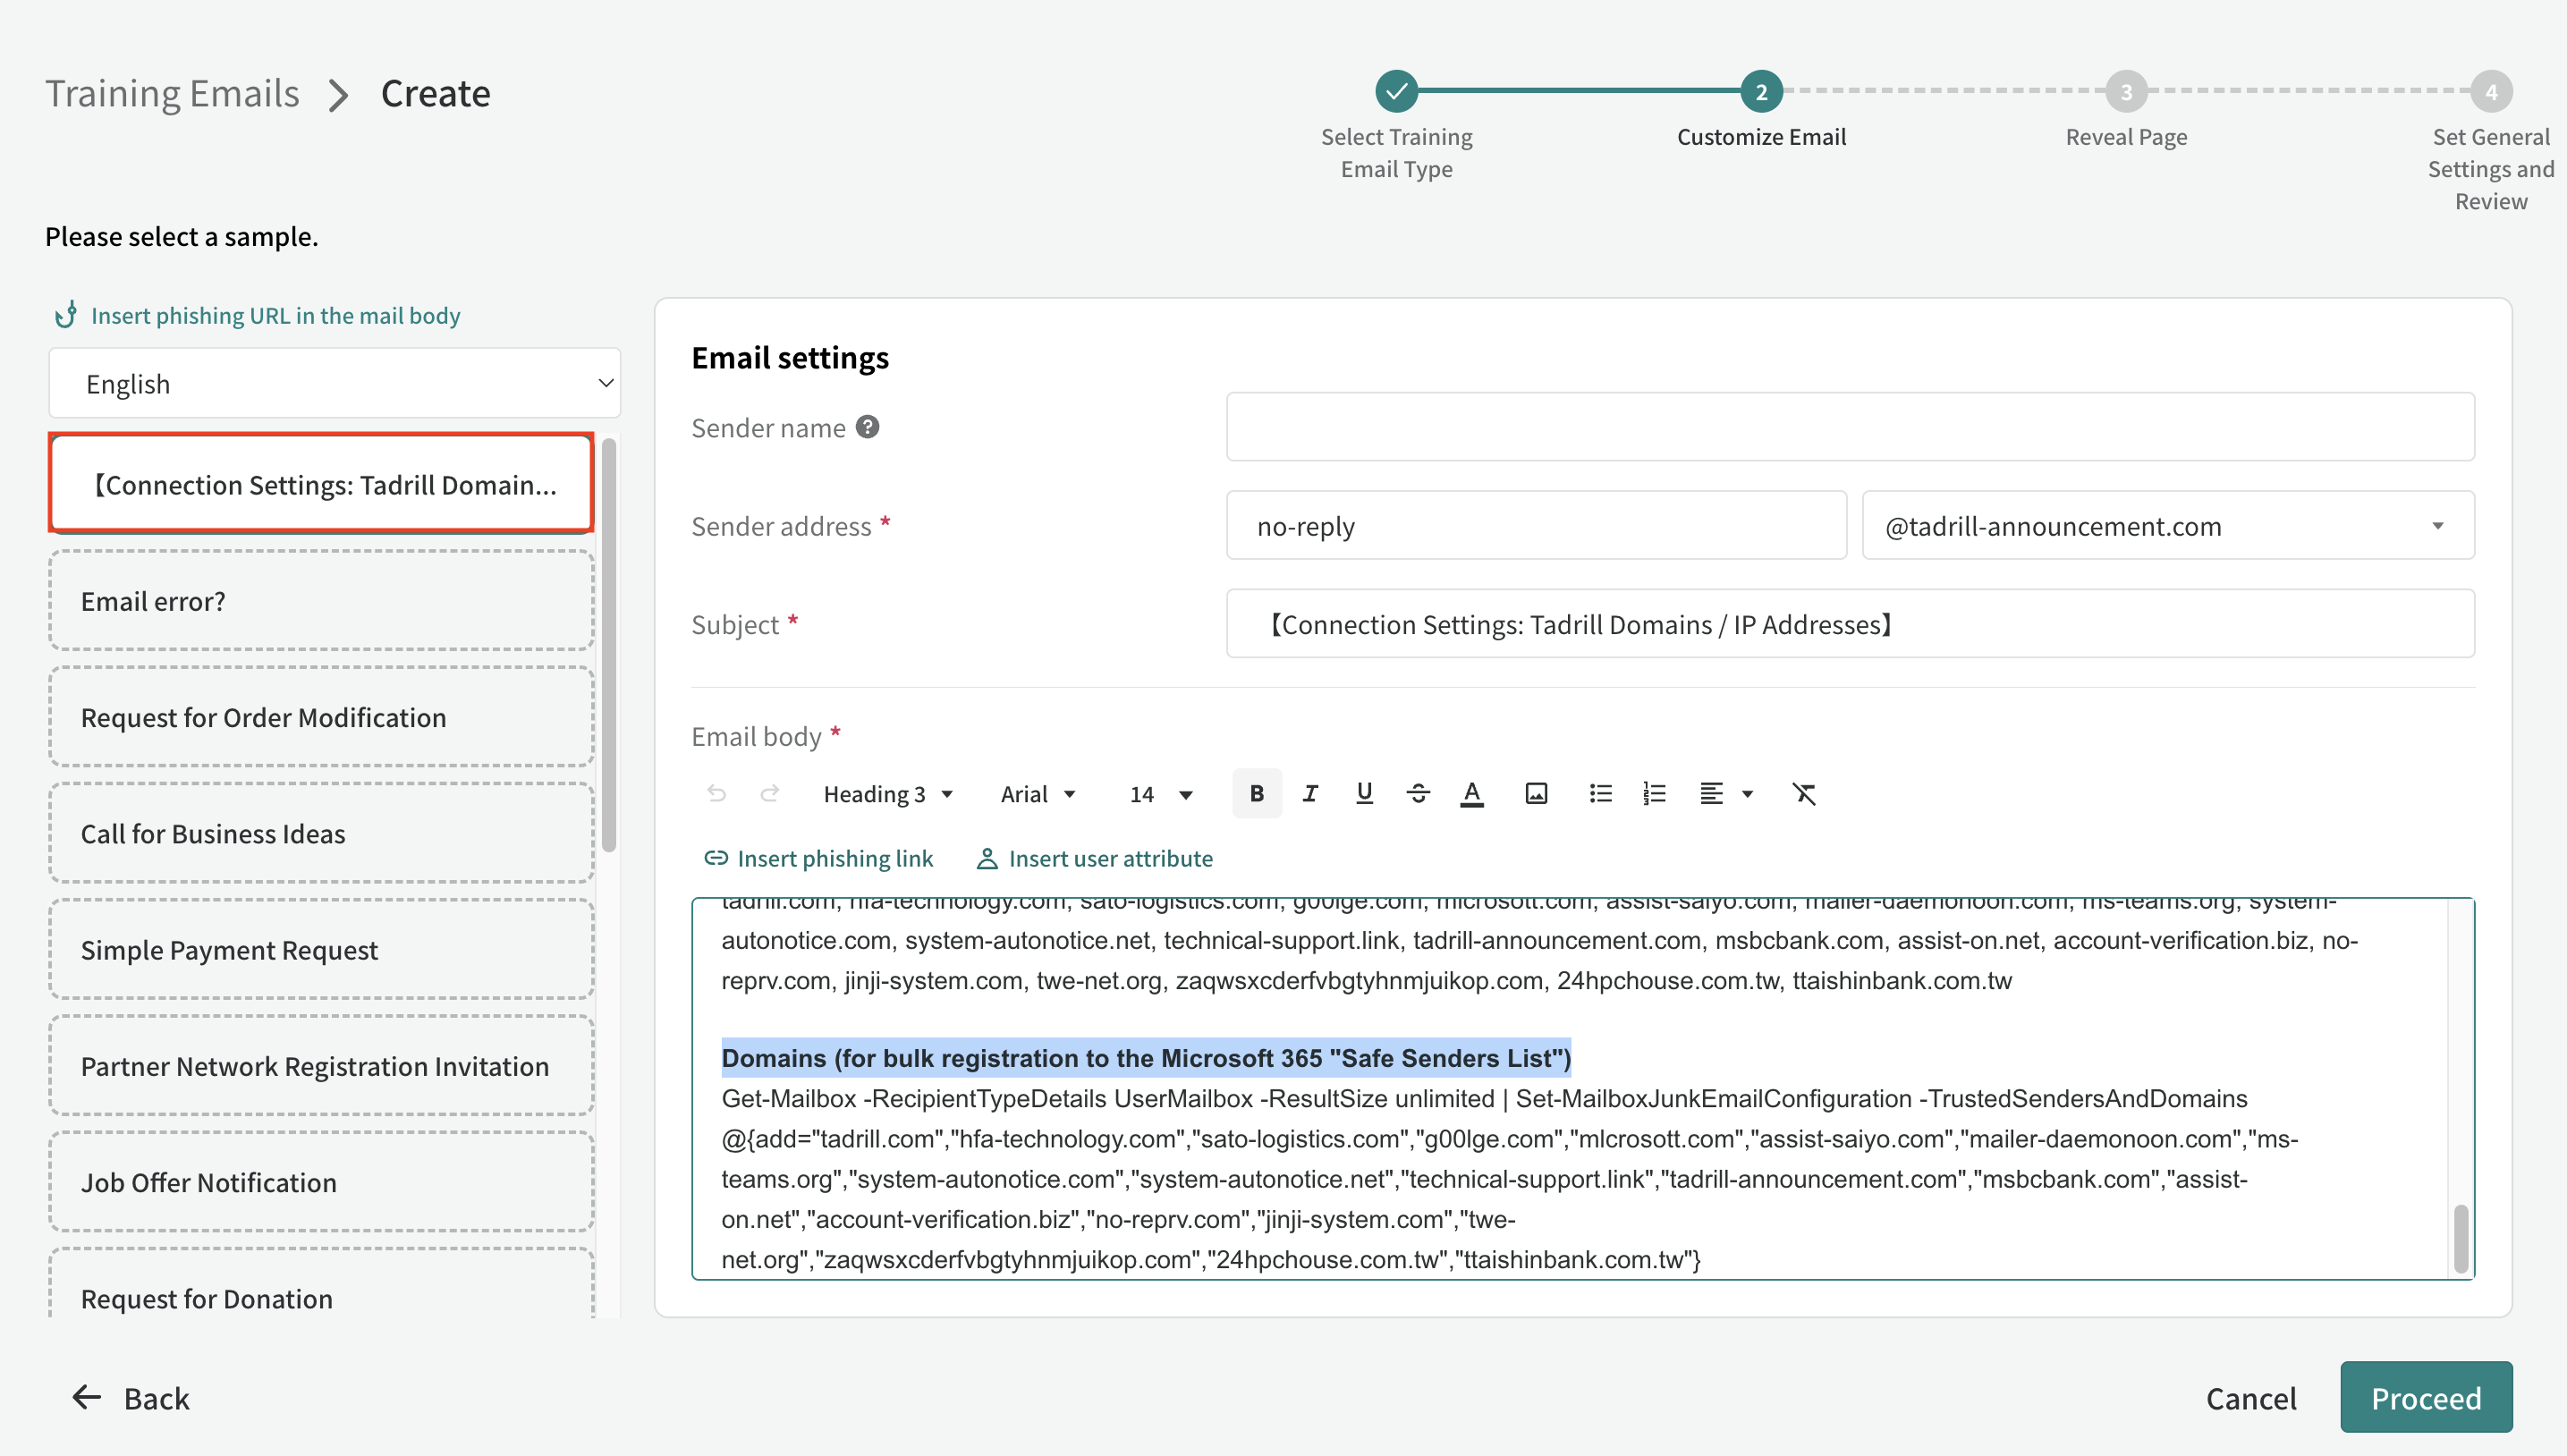Click into the Sender name field
2567x1456 pixels.
tap(1850, 427)
